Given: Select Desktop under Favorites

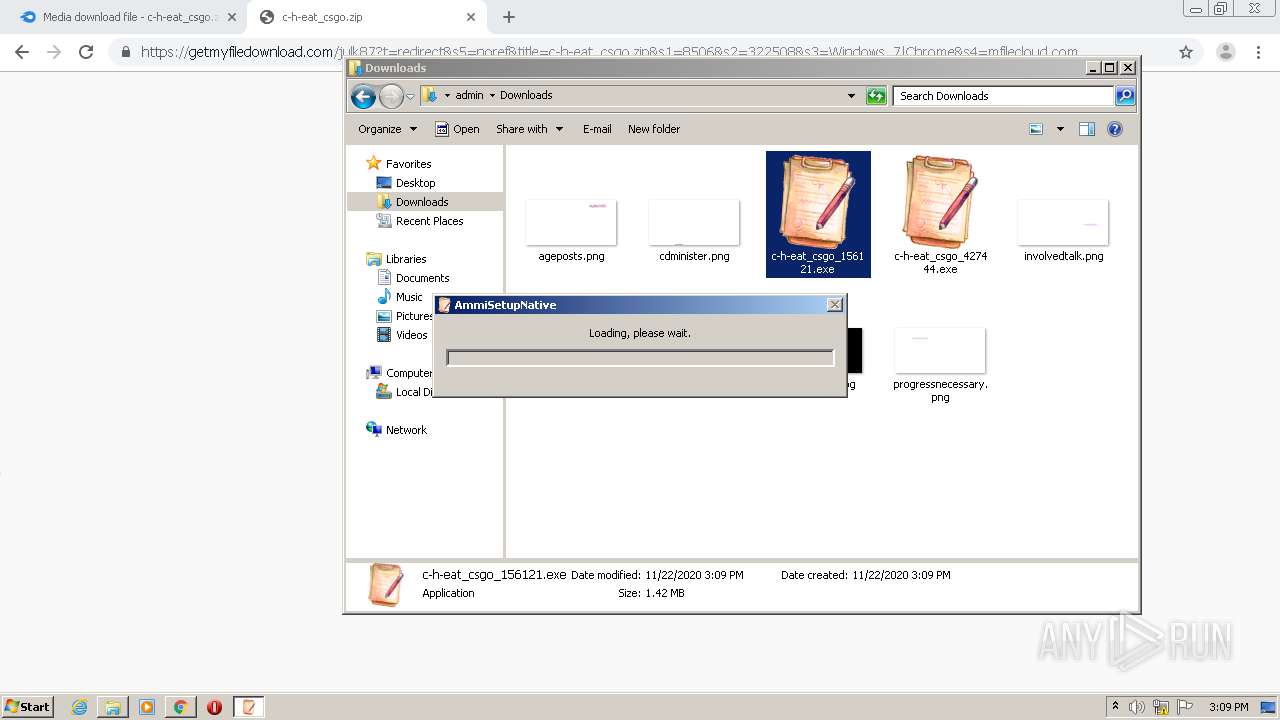Looking at the screenshot, I should coord(415,183).
